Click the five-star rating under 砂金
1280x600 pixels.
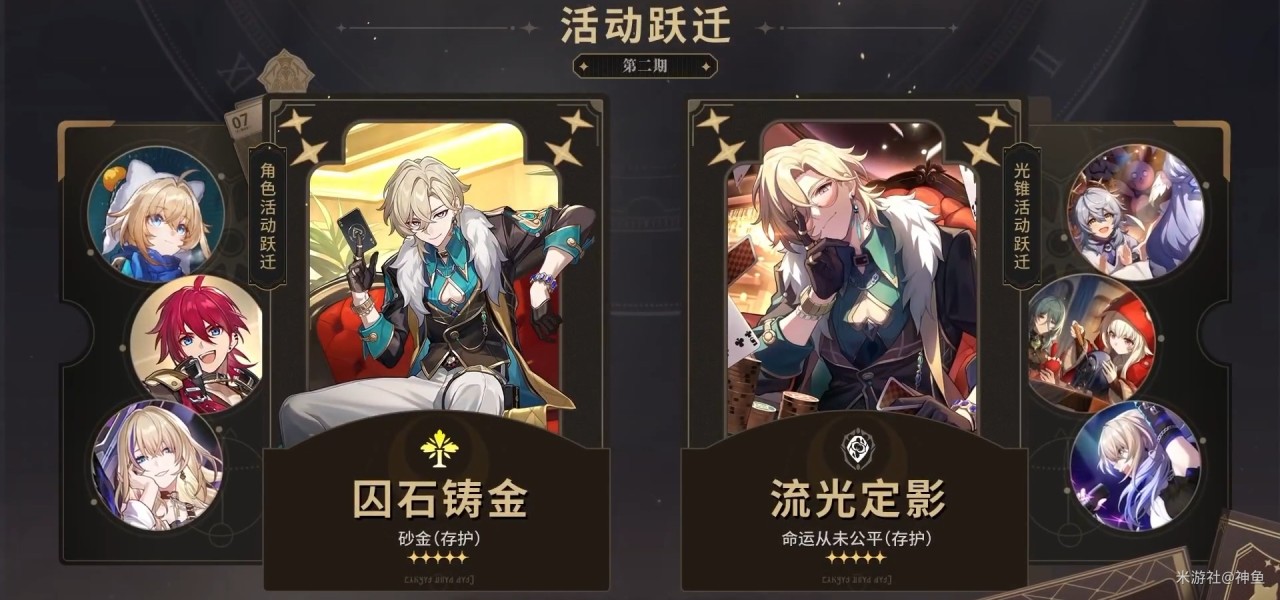(439, 558)
